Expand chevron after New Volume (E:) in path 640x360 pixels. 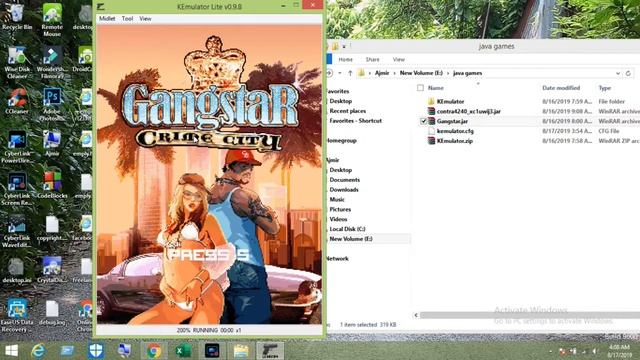[x=448, y=73]
